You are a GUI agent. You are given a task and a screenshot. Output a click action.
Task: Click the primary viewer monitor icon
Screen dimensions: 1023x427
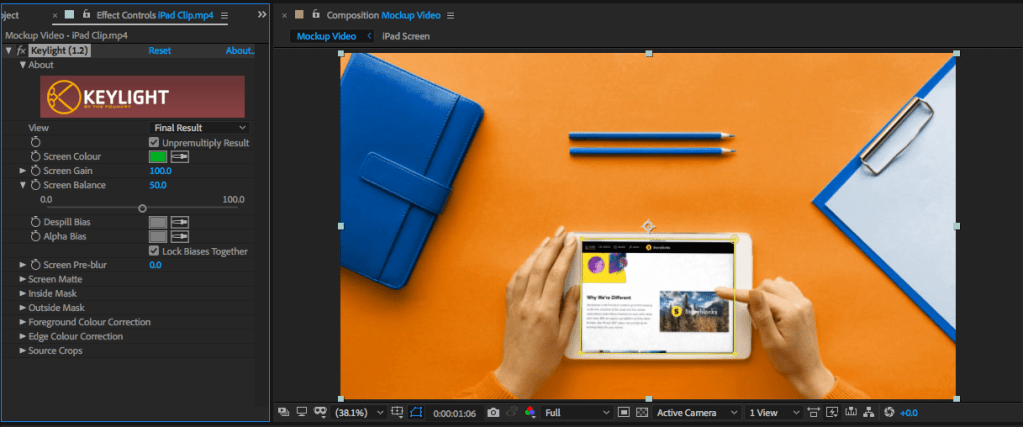(301, 412)
